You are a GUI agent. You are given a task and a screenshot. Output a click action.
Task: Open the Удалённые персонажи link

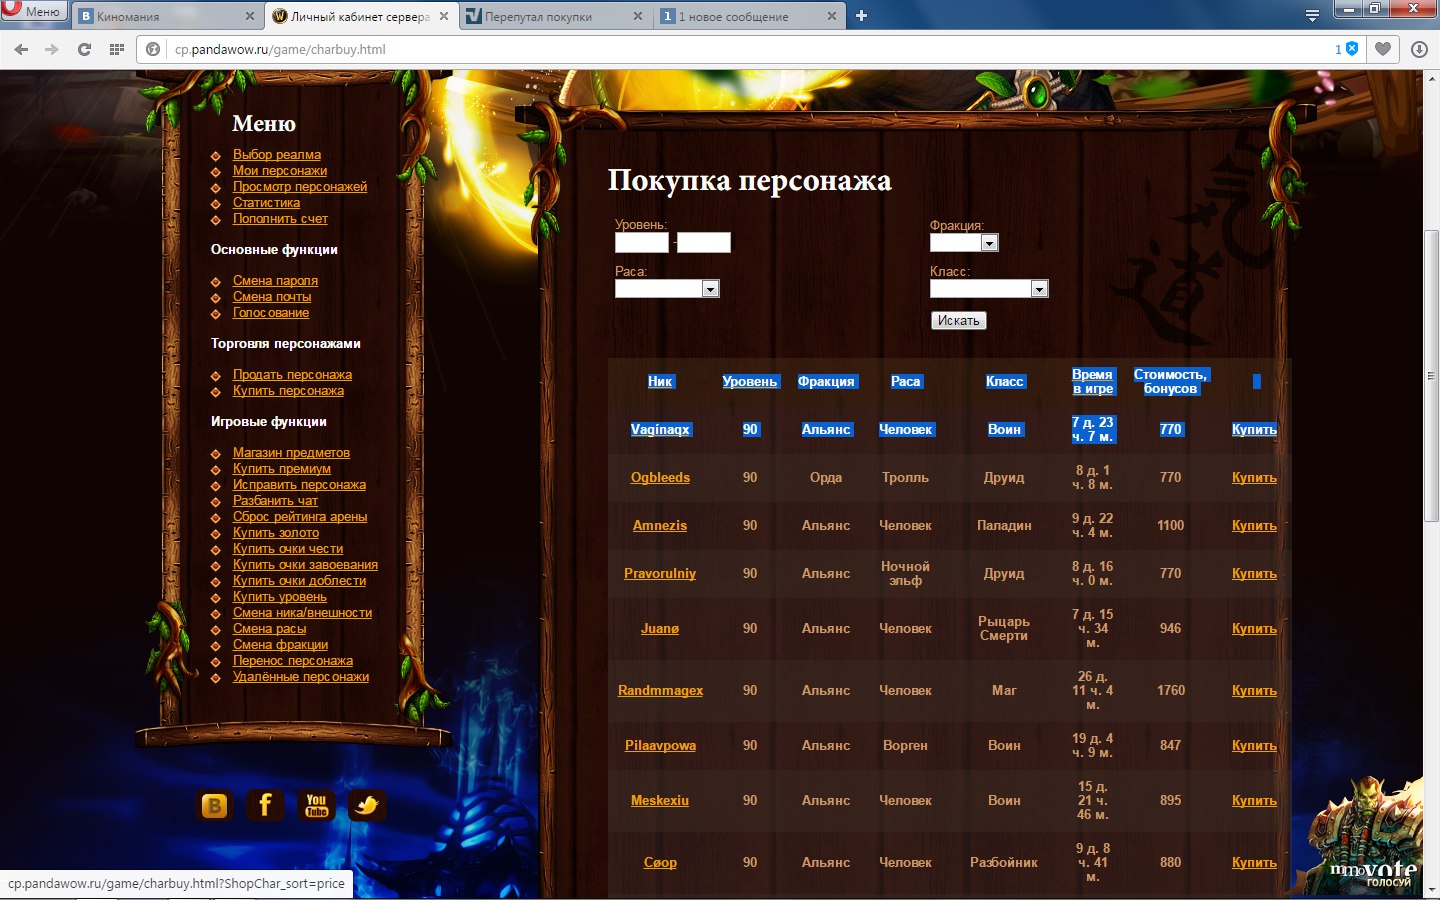click(x=301, y=677)
